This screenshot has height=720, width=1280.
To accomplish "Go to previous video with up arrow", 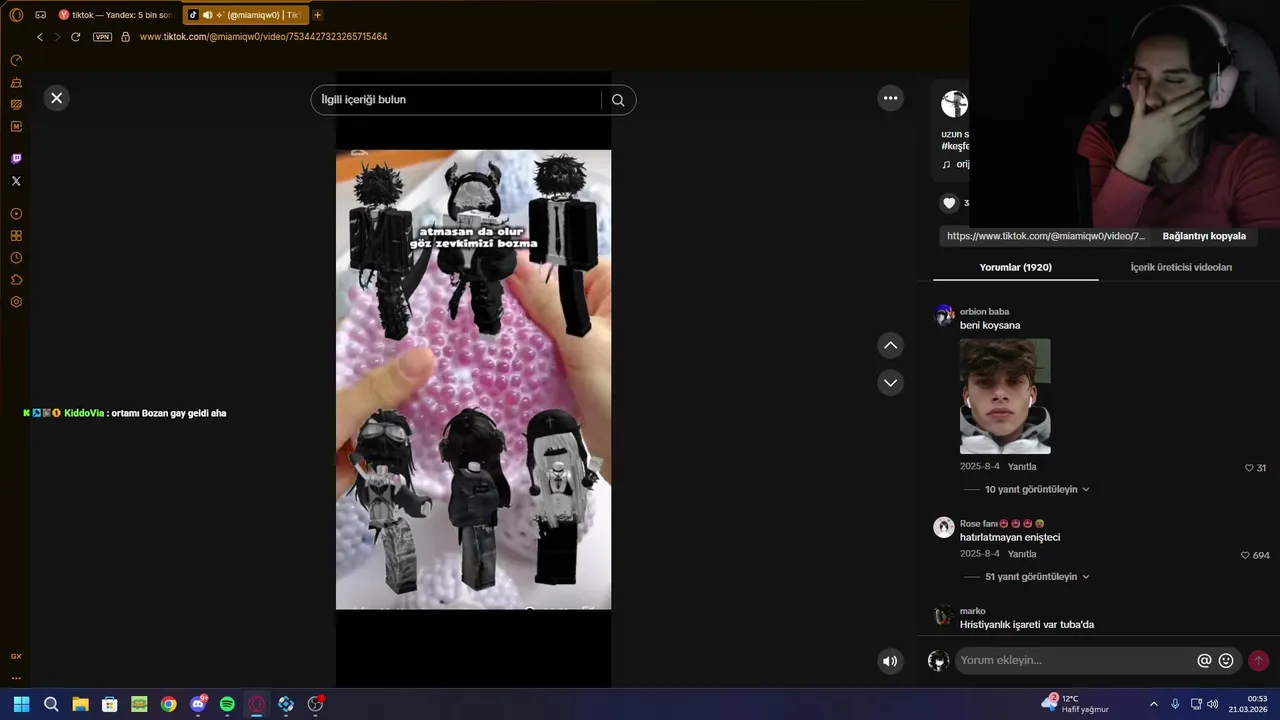I will 890,345.
